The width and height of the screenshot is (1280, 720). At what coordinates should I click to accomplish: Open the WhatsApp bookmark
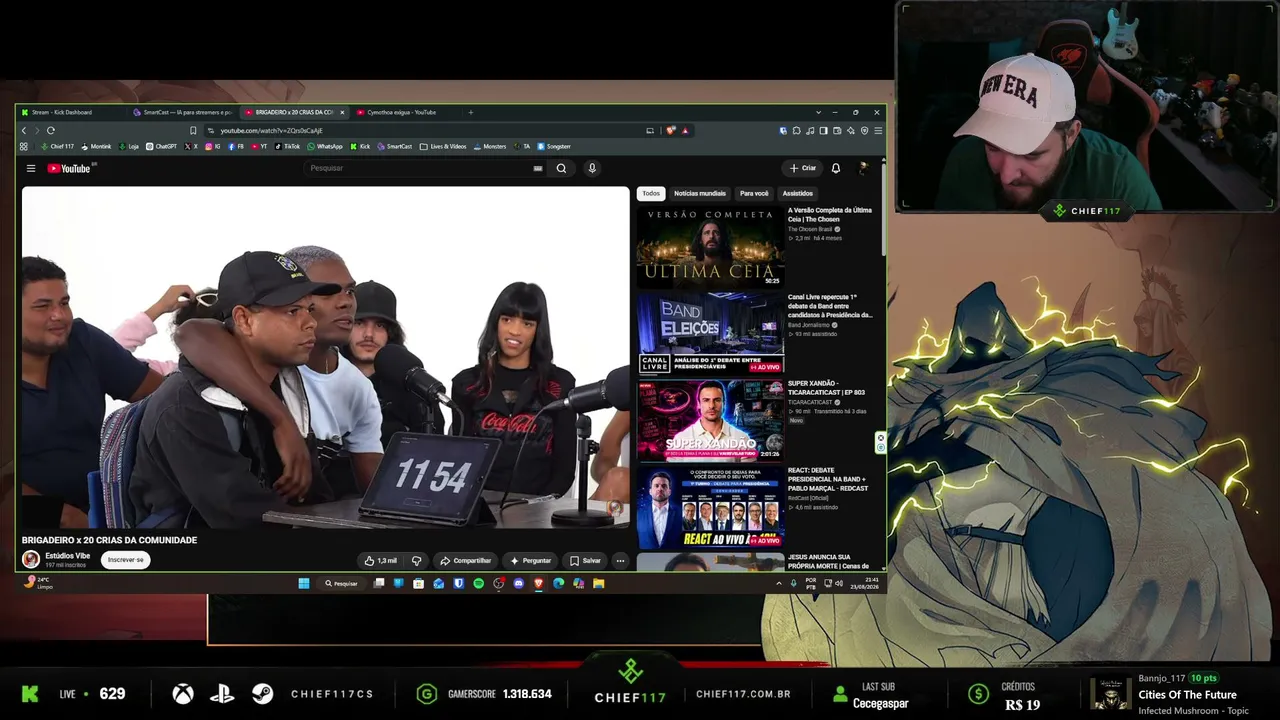325,146
